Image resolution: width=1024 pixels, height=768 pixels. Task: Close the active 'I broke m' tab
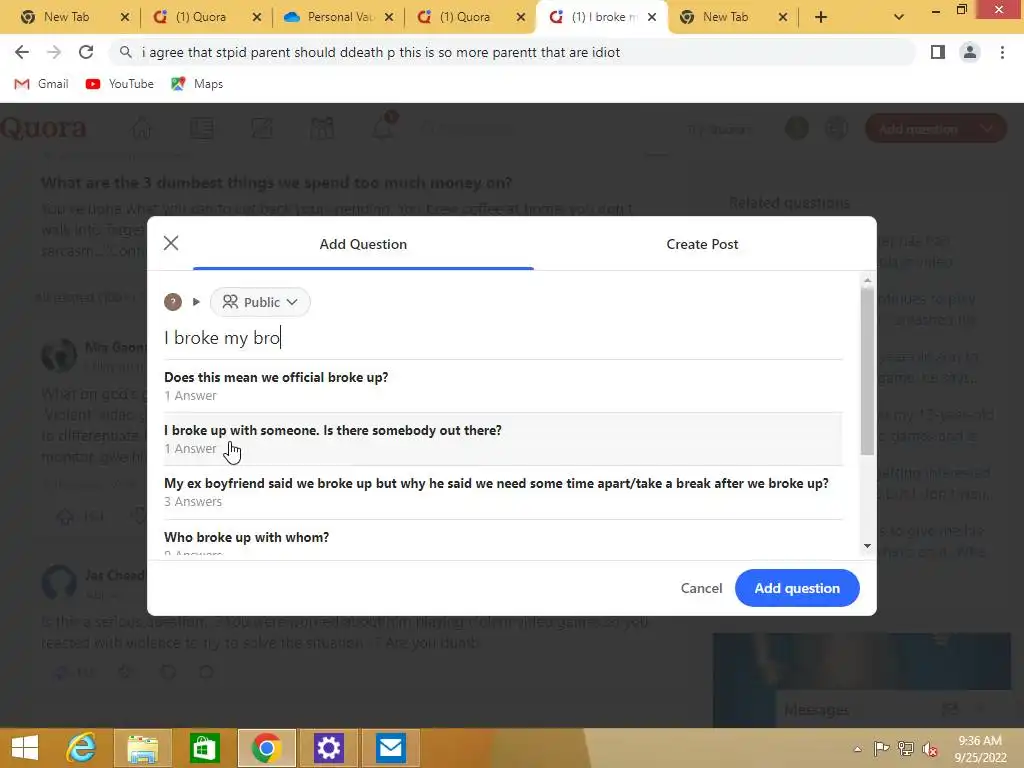652,18
